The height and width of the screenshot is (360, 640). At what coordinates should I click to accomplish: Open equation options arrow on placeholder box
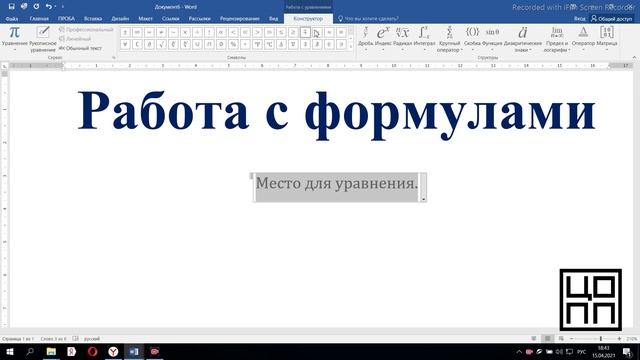tap(423, 199)
